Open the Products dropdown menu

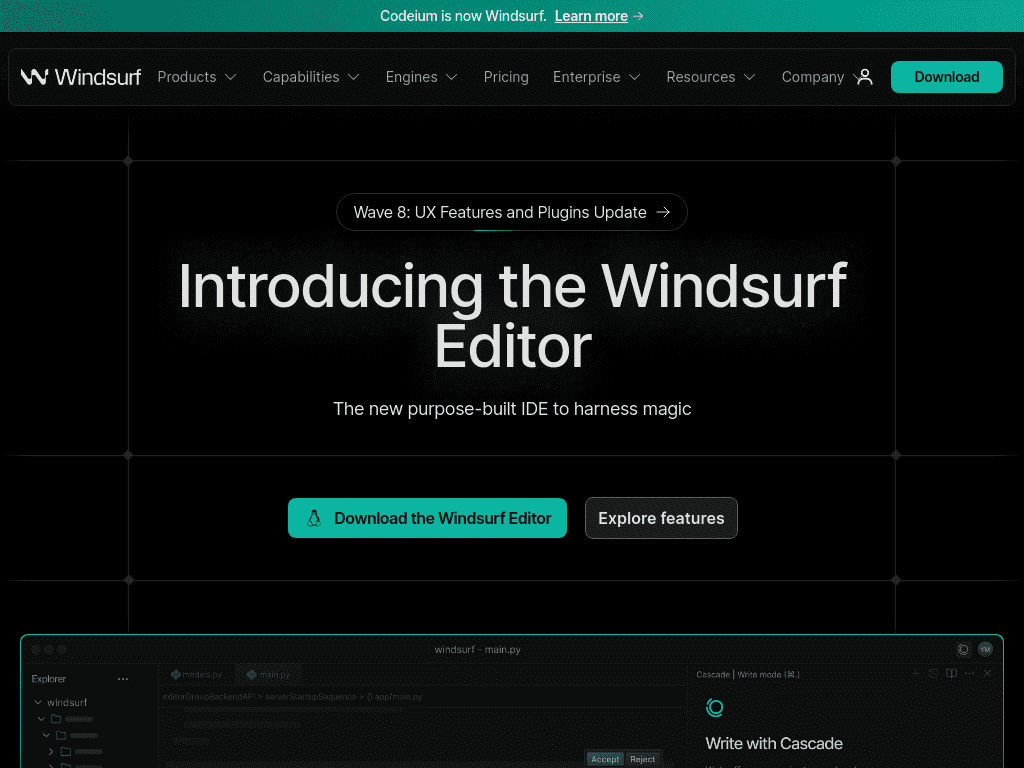click(197, 77)
